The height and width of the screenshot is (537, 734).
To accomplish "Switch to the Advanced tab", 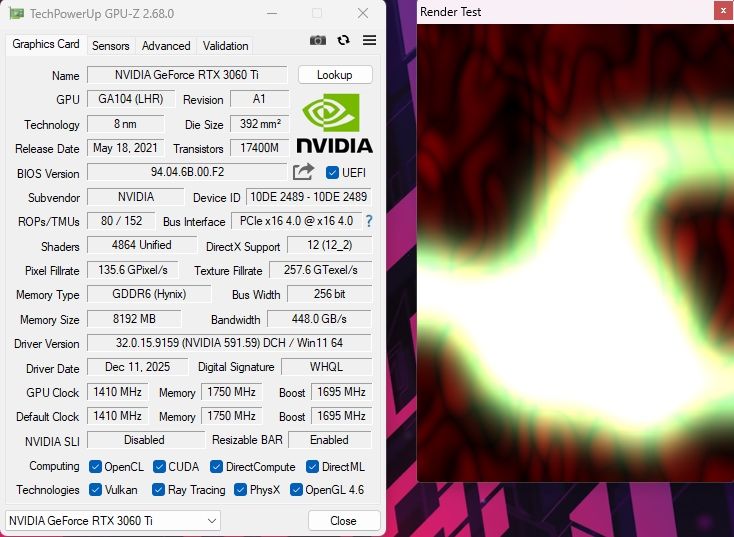I will click(166, 46).
